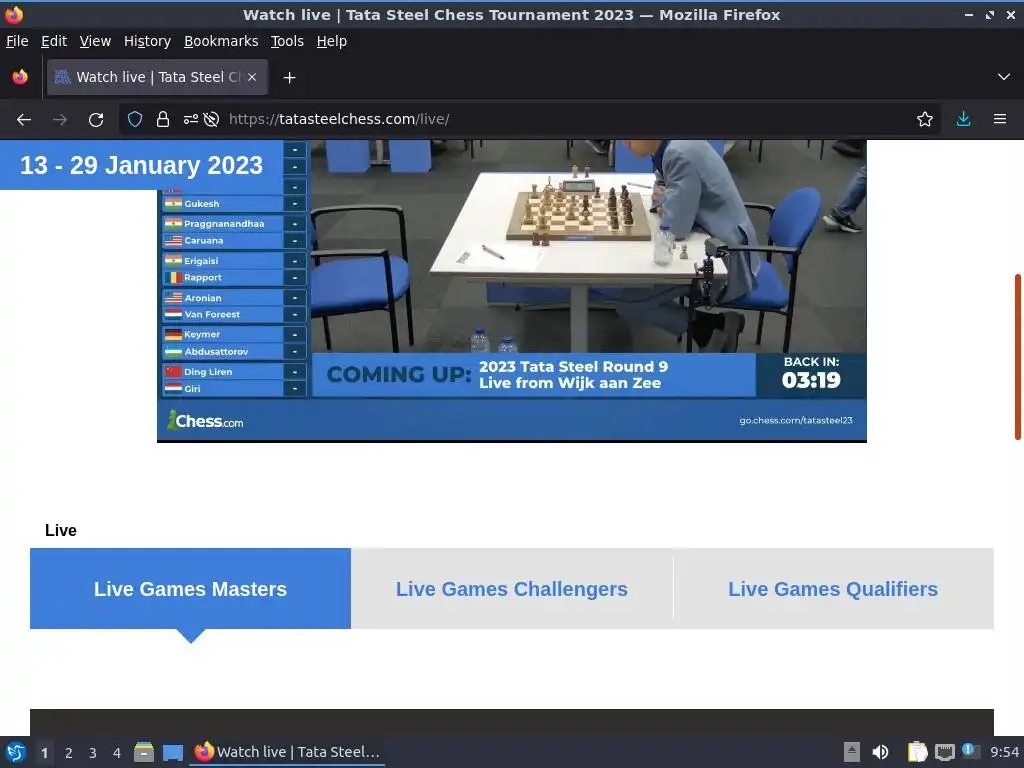Click the go.chess.com/tatasteel23 text
This screenshot has height=768, width=1024.
pyautogui.click(x=796, y=421)
